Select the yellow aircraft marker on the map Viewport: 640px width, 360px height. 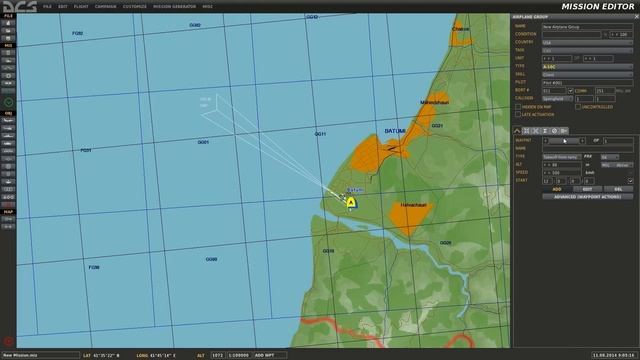(351, 202)
